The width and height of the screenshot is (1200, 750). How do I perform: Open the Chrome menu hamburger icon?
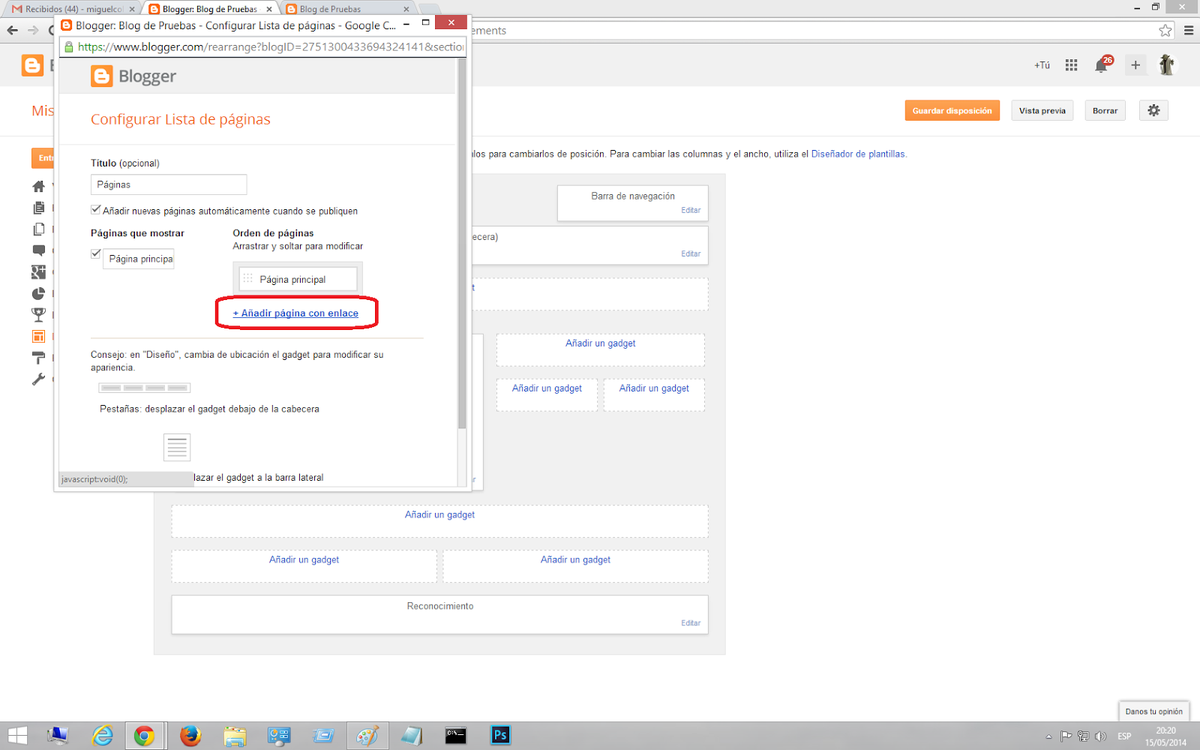coord(1187,30)
